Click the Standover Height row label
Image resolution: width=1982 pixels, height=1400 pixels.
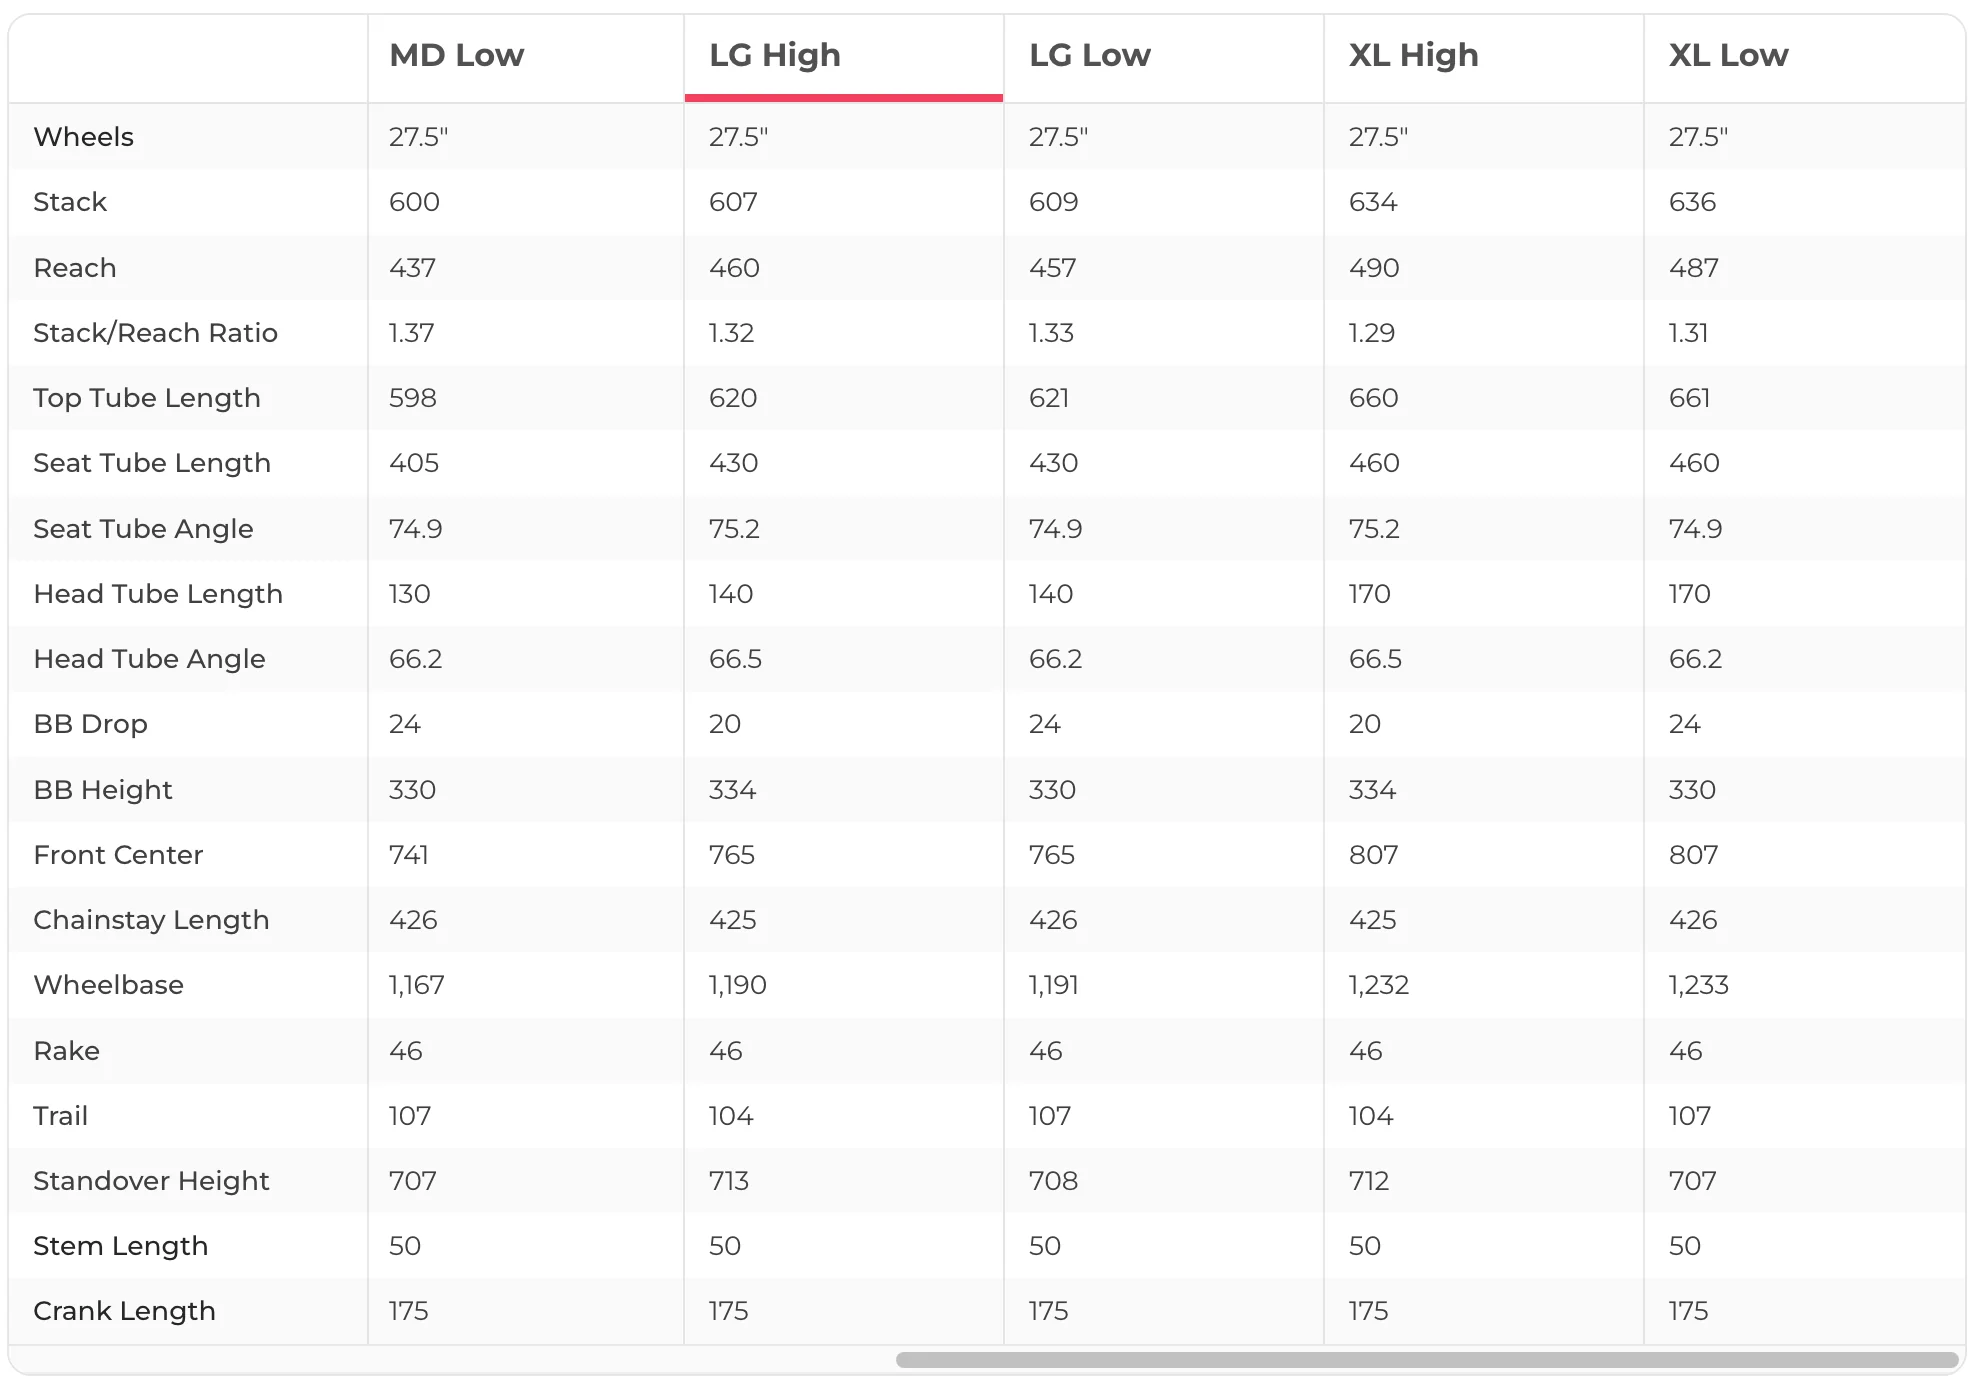[x=151, y=1181]
